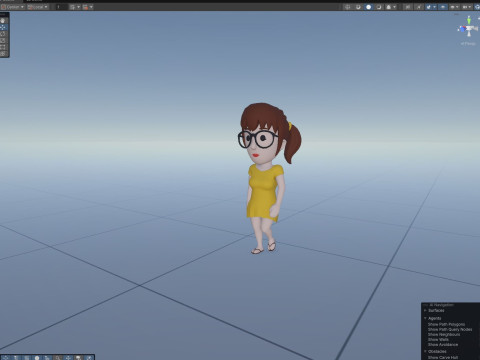Toggle scene lighting

tap(419, 7)
